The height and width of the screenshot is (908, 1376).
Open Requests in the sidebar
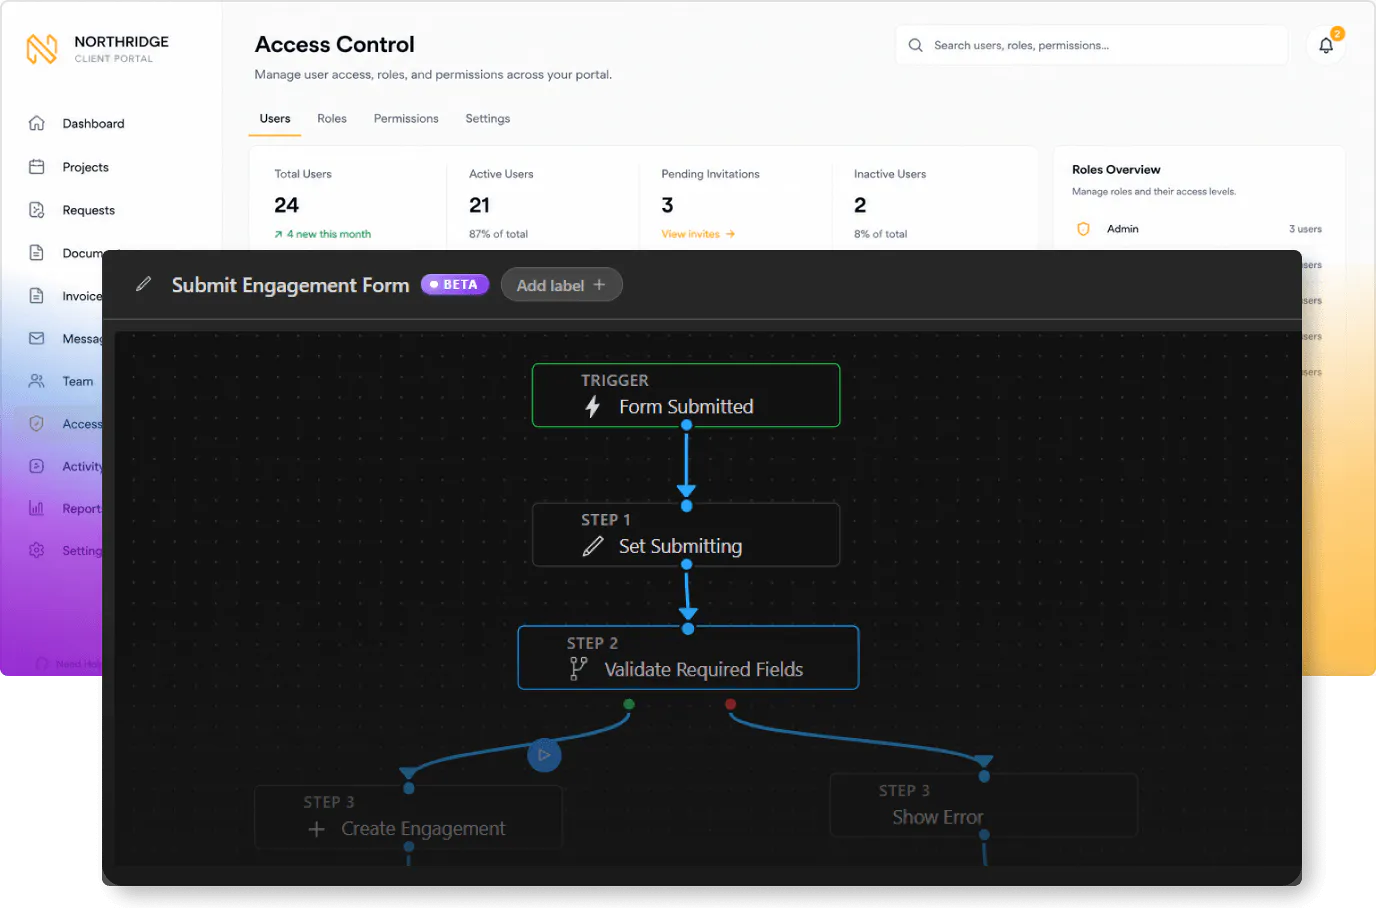88,210
